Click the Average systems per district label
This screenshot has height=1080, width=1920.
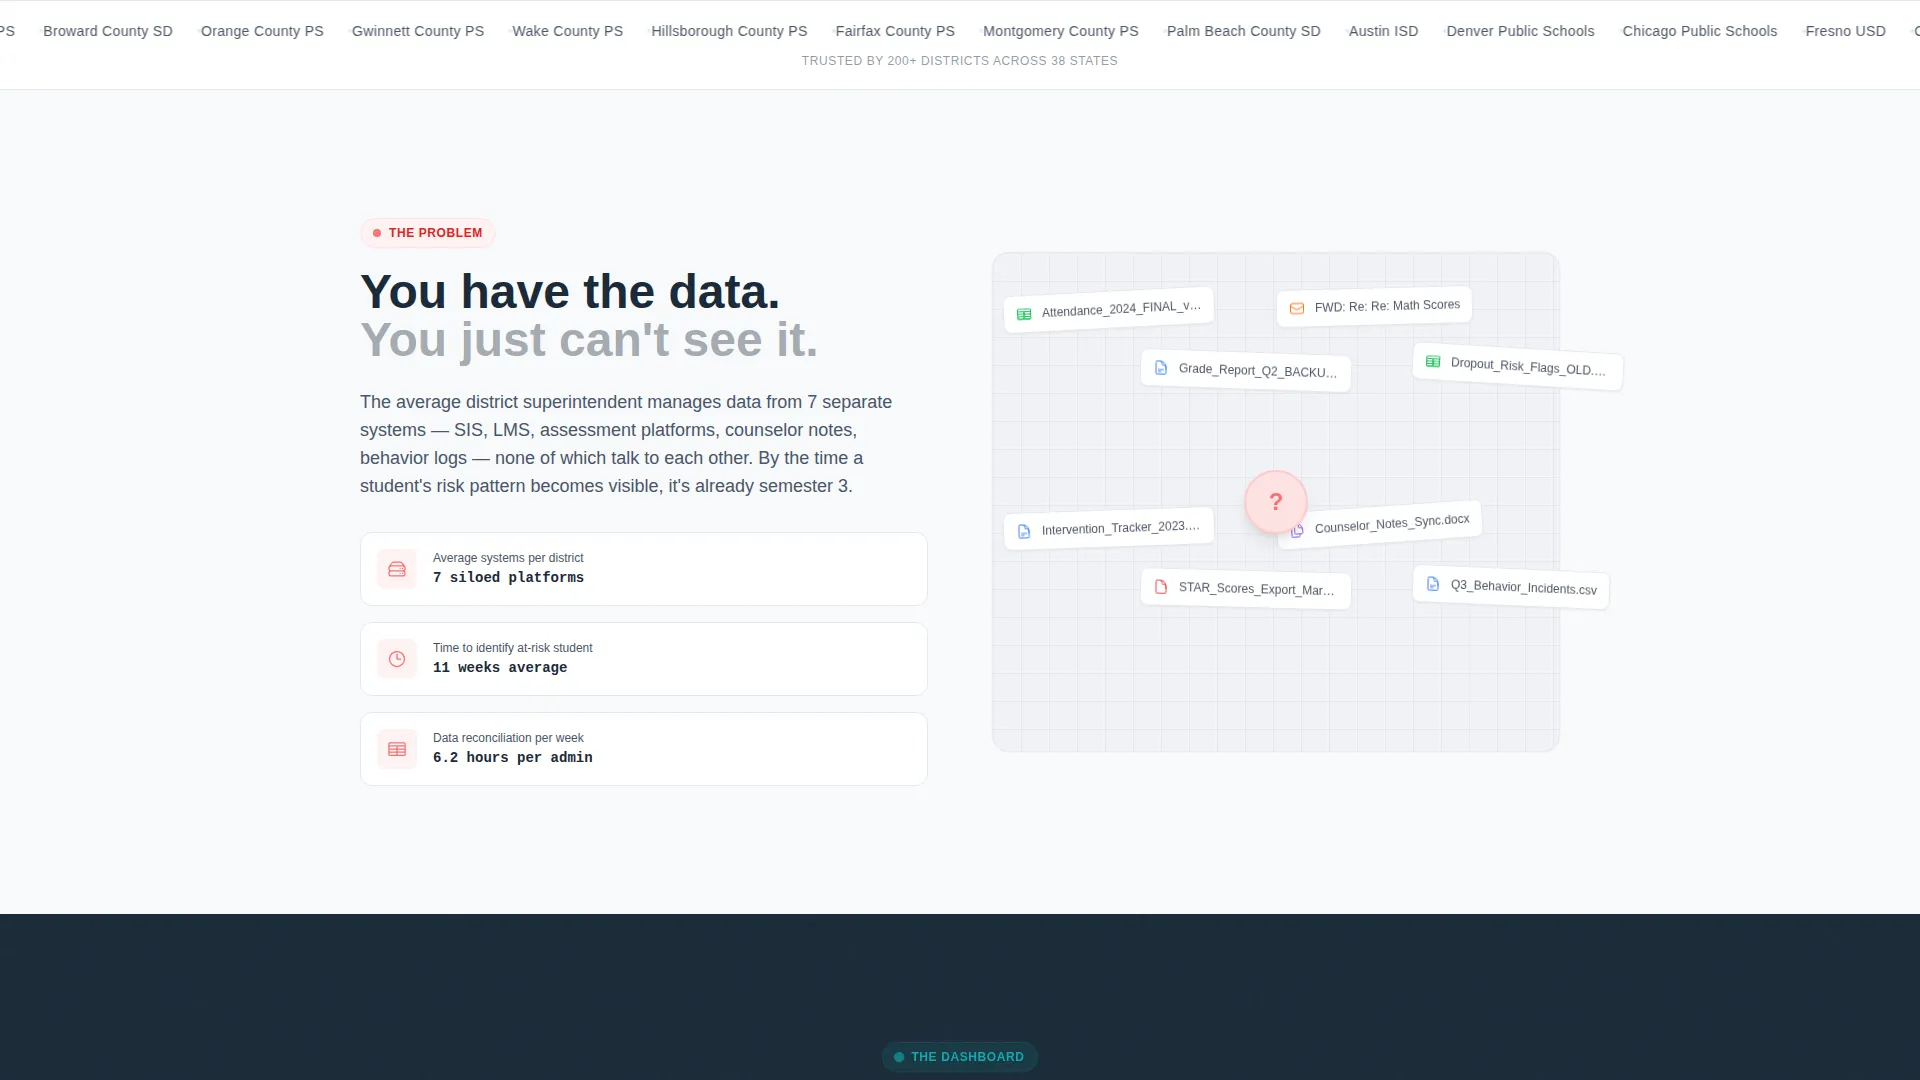pos(508,558)
